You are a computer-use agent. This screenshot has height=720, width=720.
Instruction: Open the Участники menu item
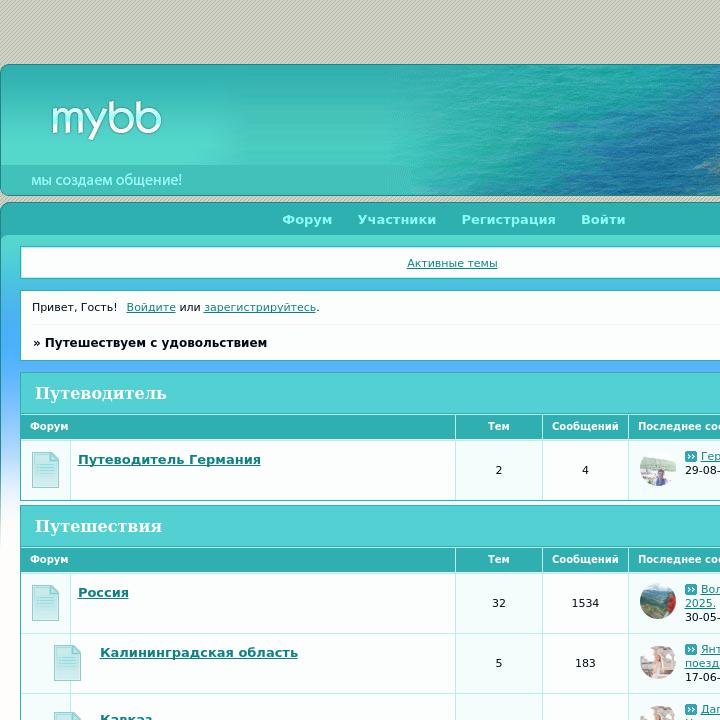397,220
